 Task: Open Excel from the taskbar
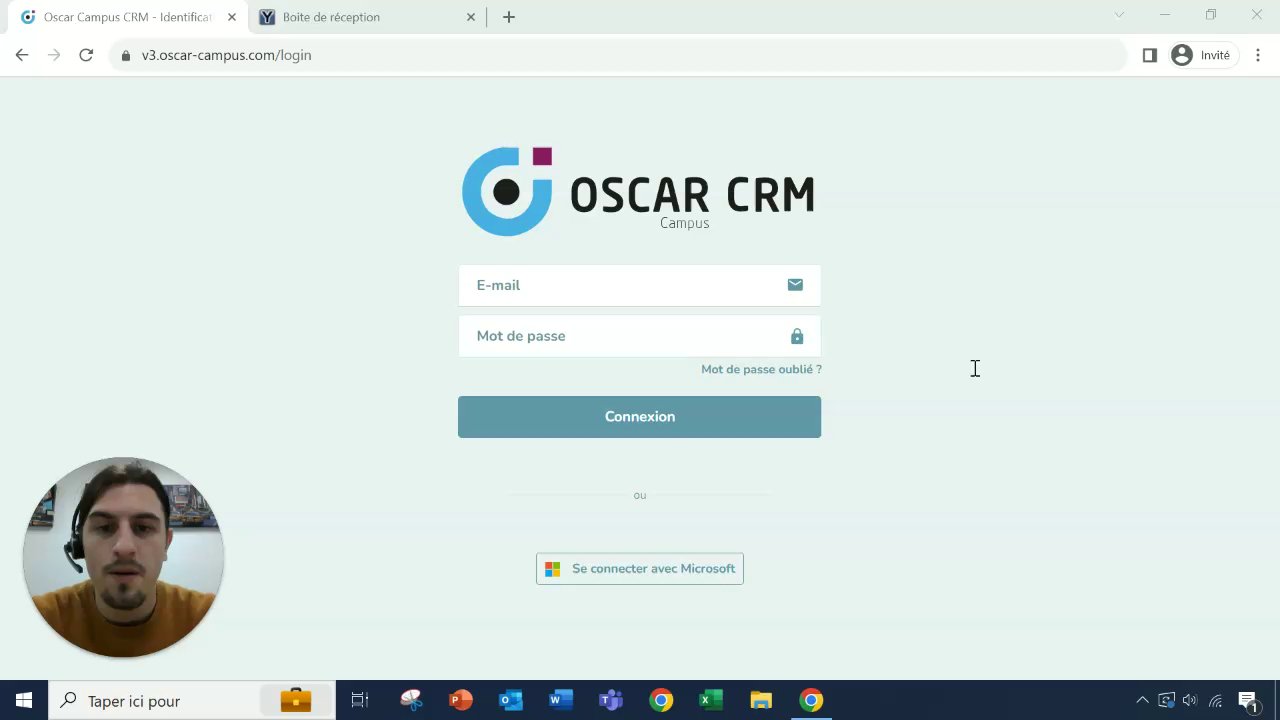(x=711, y=701)
